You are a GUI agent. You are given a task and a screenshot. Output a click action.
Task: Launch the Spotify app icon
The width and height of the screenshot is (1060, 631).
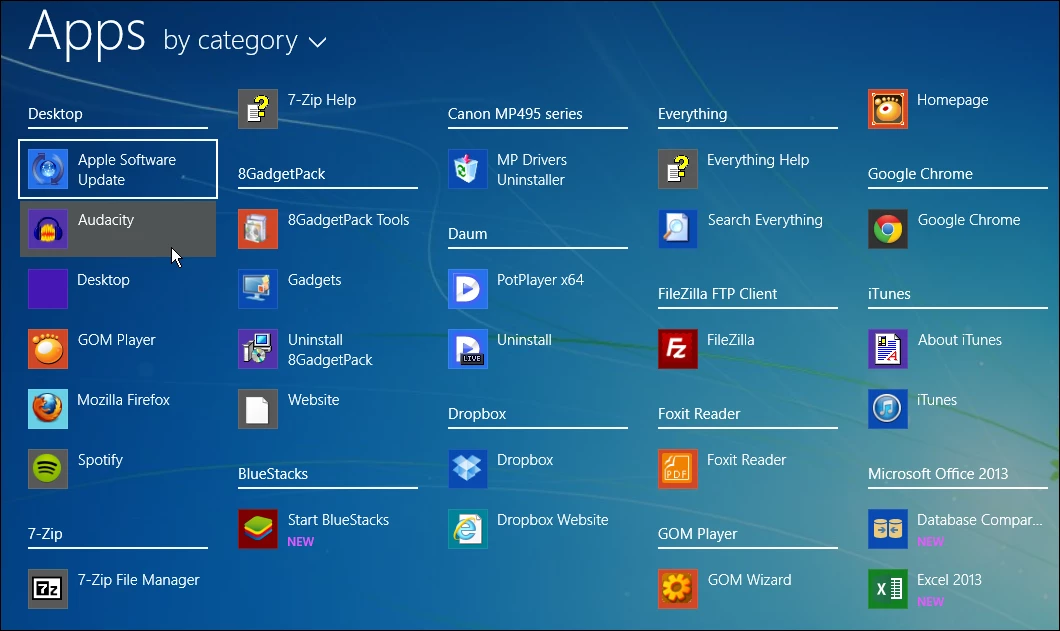(x=48, y=469)
